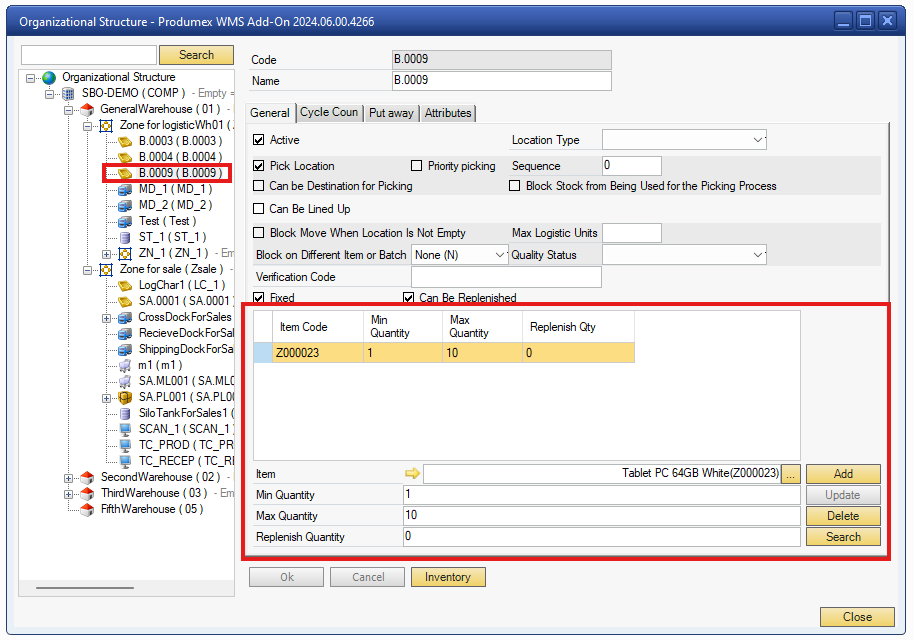
Task: Click the cart icon for m1
Action: (x=125, y=365)
